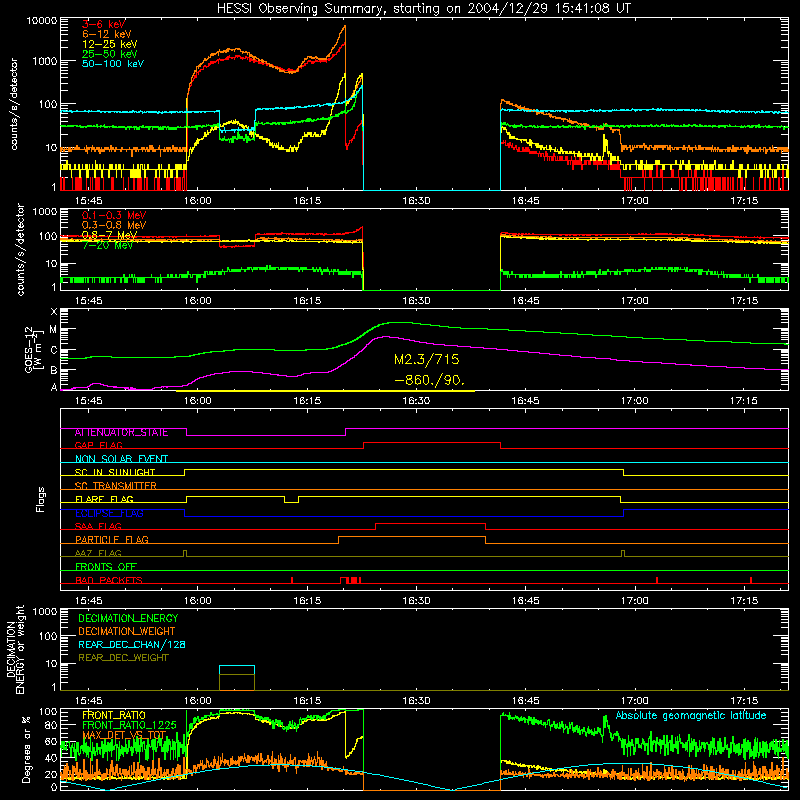Select the SC_IN_SUNLIGHT flag label
The width and height of the screenshot is (800, 800).
(x=115, y=472)
